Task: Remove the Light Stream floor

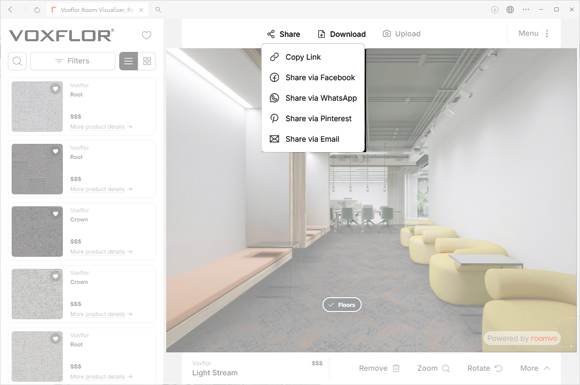Action: [x=379, y=368]
